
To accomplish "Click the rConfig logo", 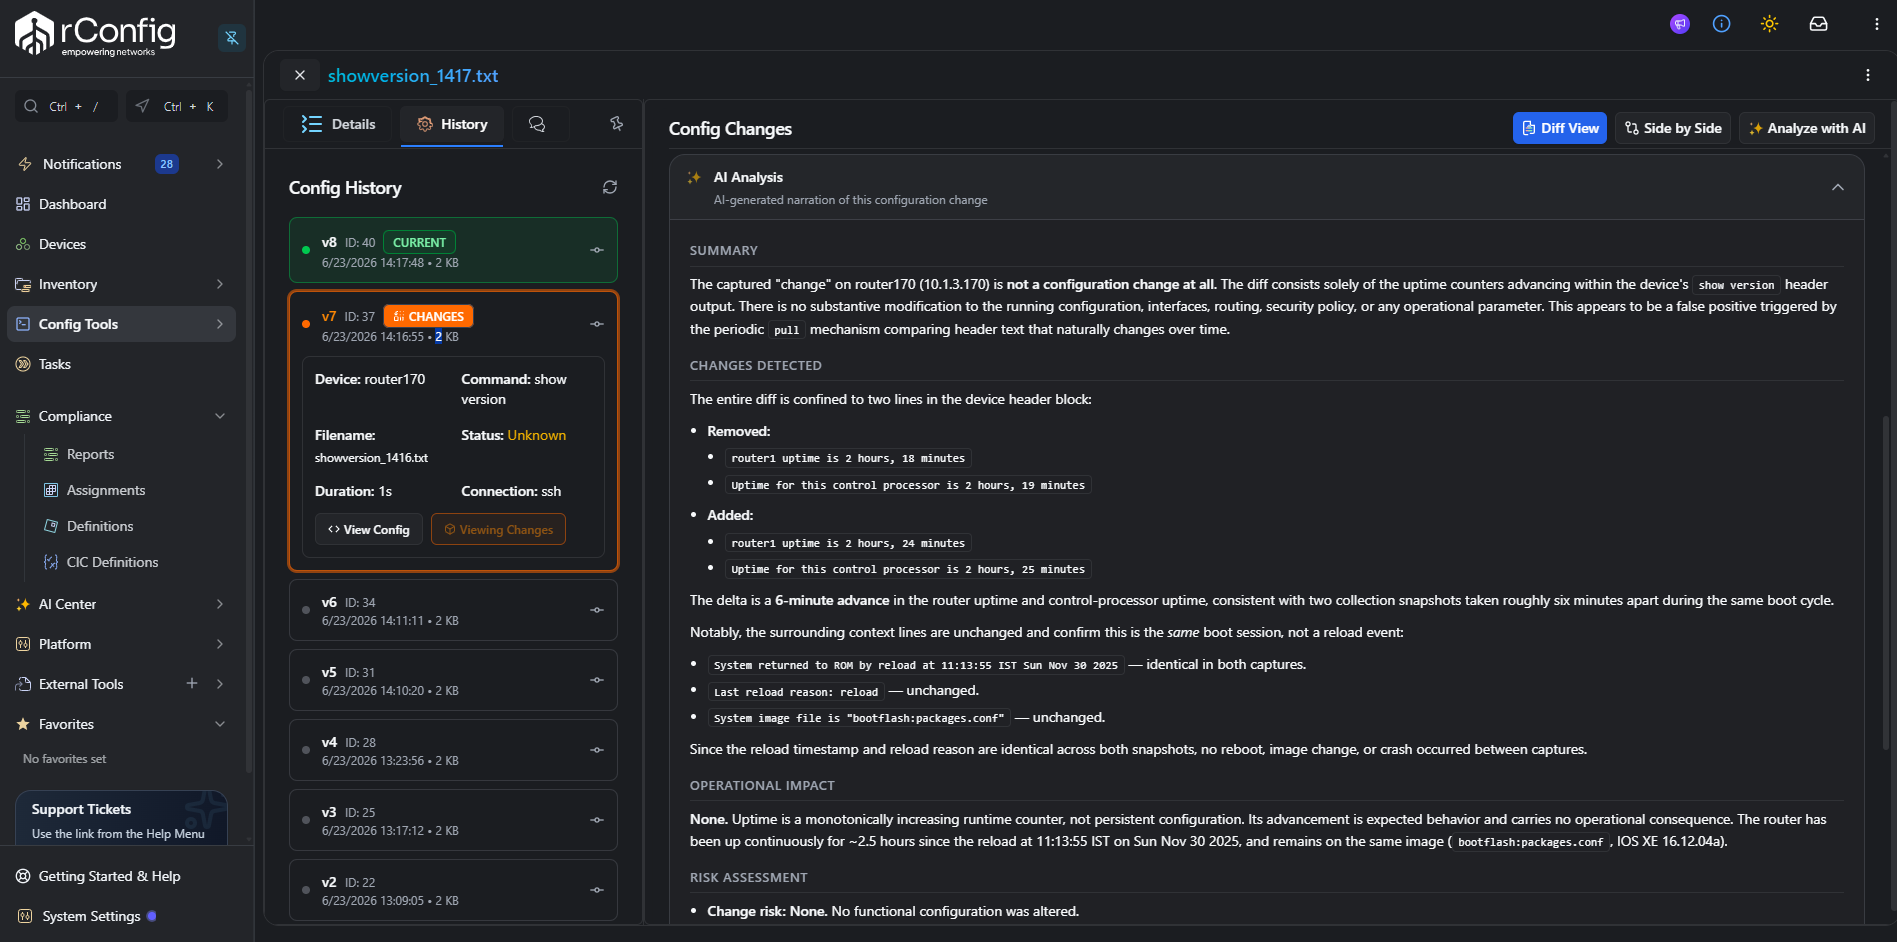I will (95, 34).
